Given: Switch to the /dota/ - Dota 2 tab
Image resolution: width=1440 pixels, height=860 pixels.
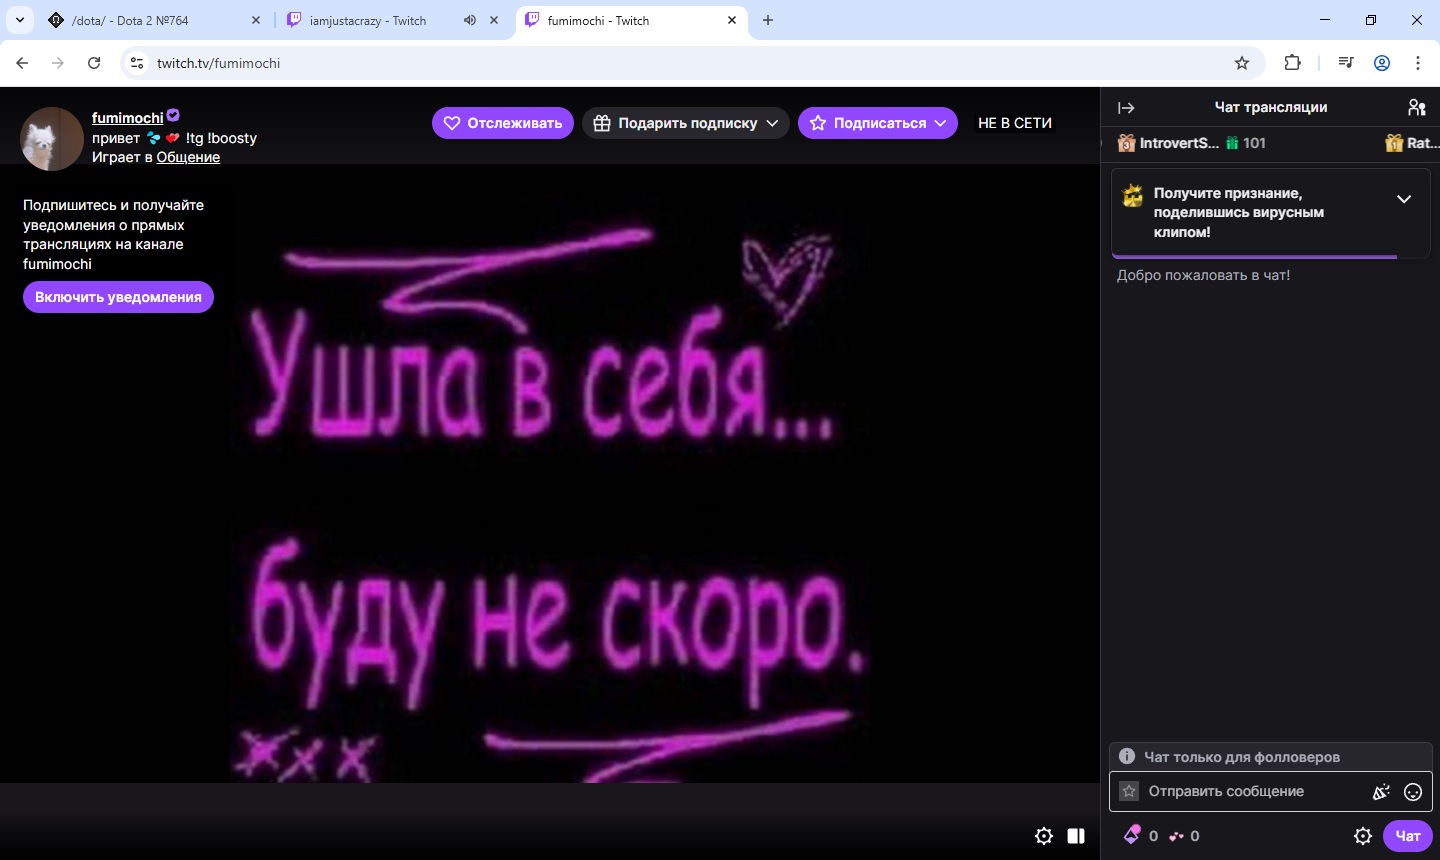Looking at the screenshot, I should tap(150, 20).
